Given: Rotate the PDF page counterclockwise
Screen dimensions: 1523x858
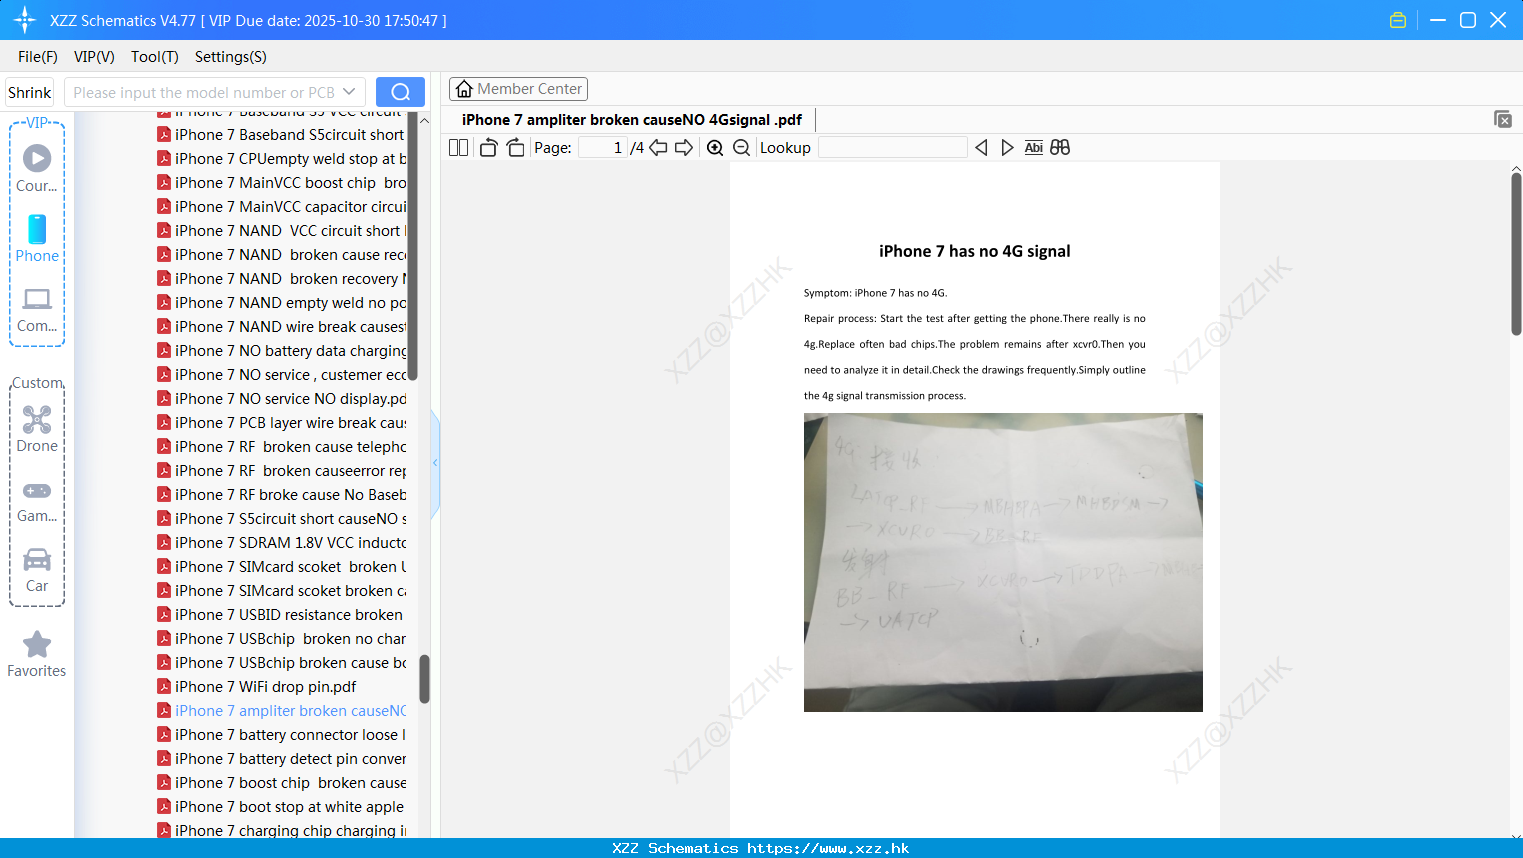Looking at the screenshot, I should tap(488, 148).
